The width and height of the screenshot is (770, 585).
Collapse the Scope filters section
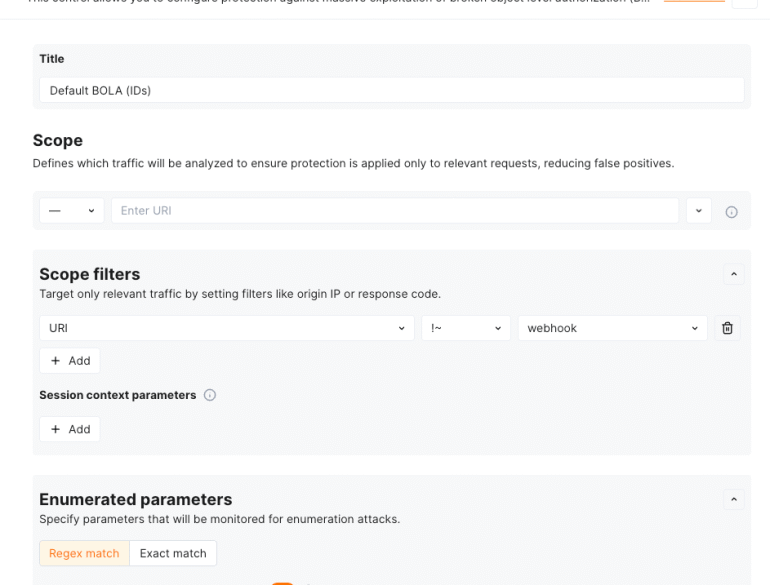[733, 274]
